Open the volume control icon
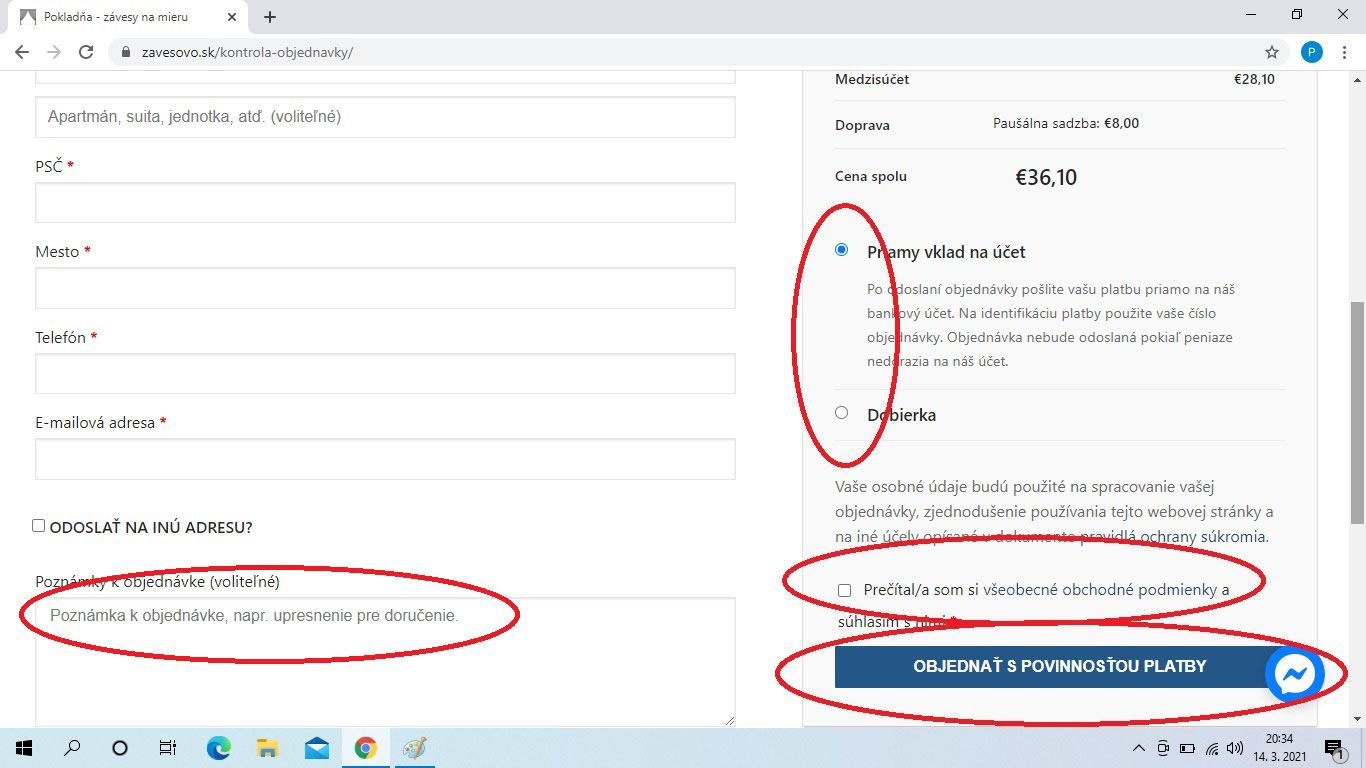The height and width of the screenshot is (768, 1366). [x=1235, y=748]
